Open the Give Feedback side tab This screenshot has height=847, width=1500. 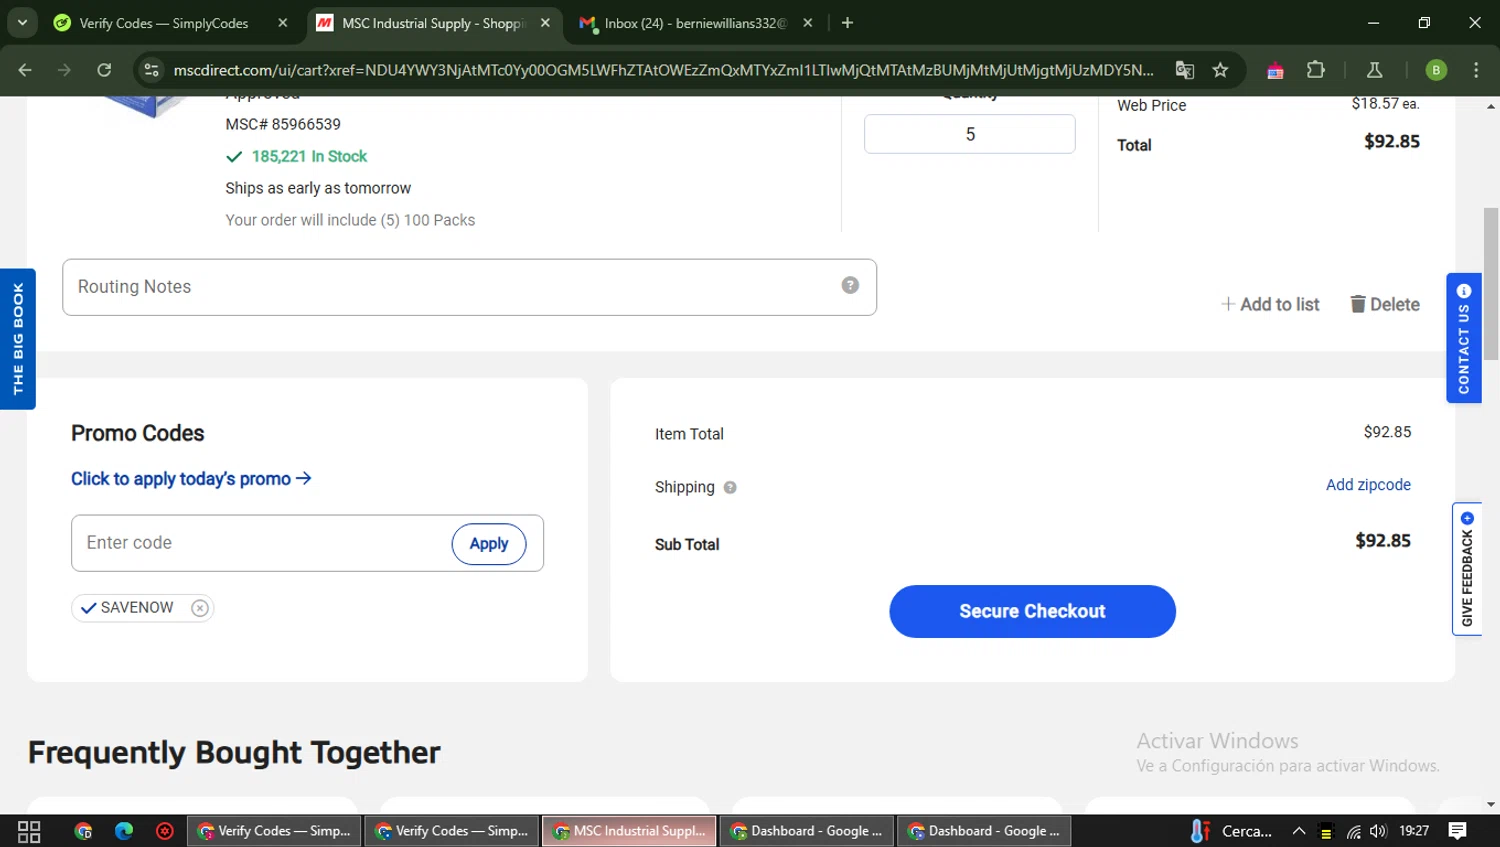click(x=1467, y=569)
